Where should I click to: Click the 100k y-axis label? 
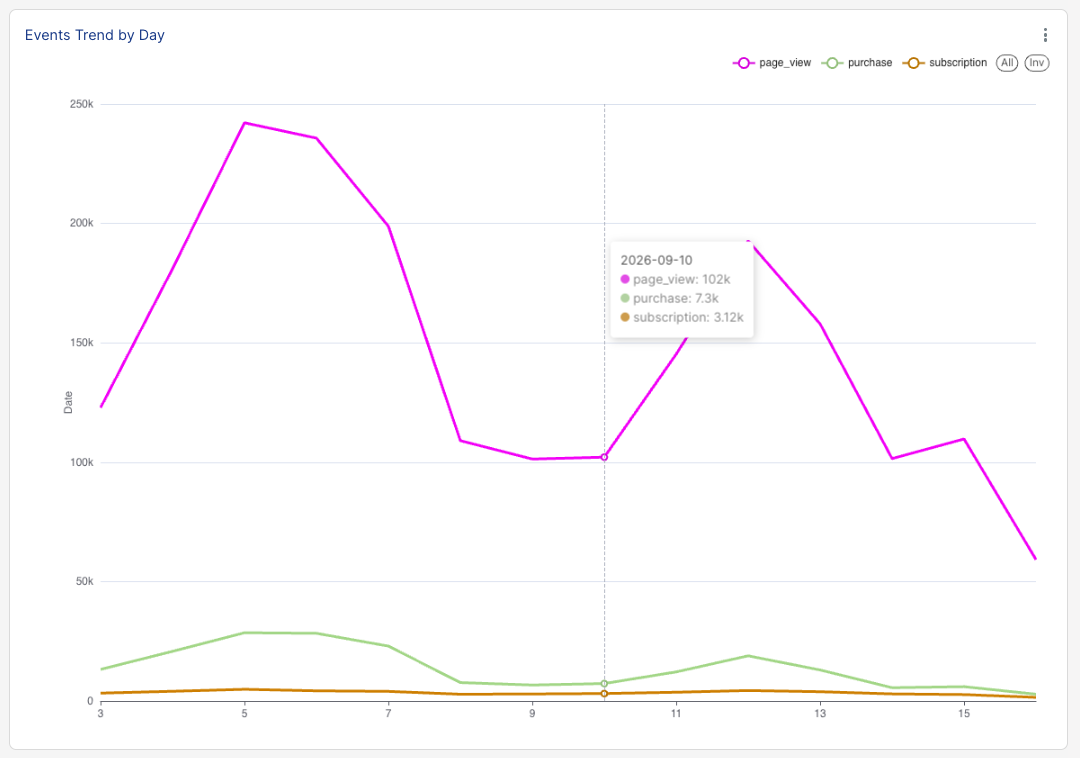coord(81,462)
